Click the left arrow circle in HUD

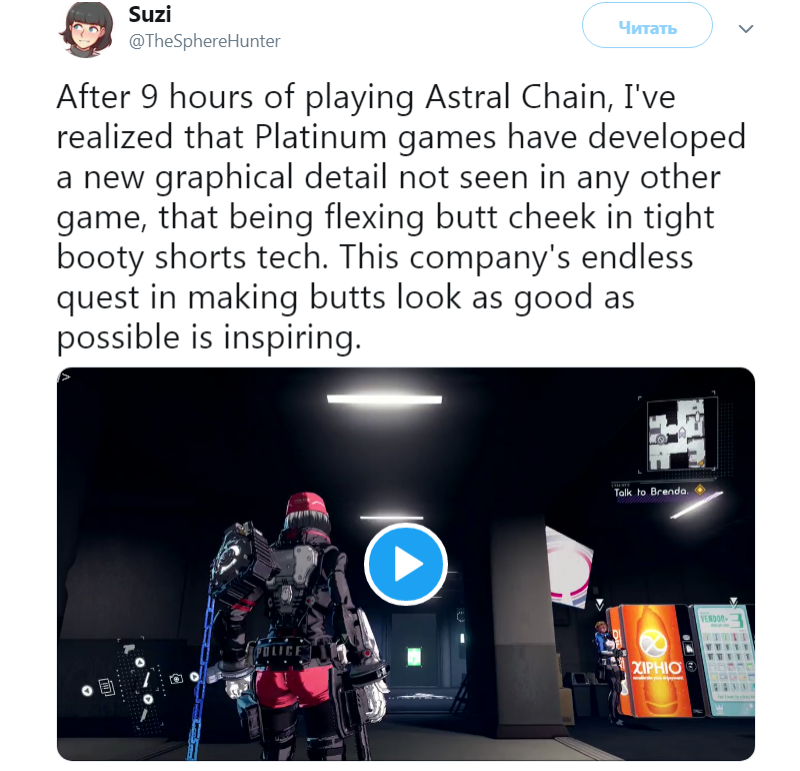(87, 691)
